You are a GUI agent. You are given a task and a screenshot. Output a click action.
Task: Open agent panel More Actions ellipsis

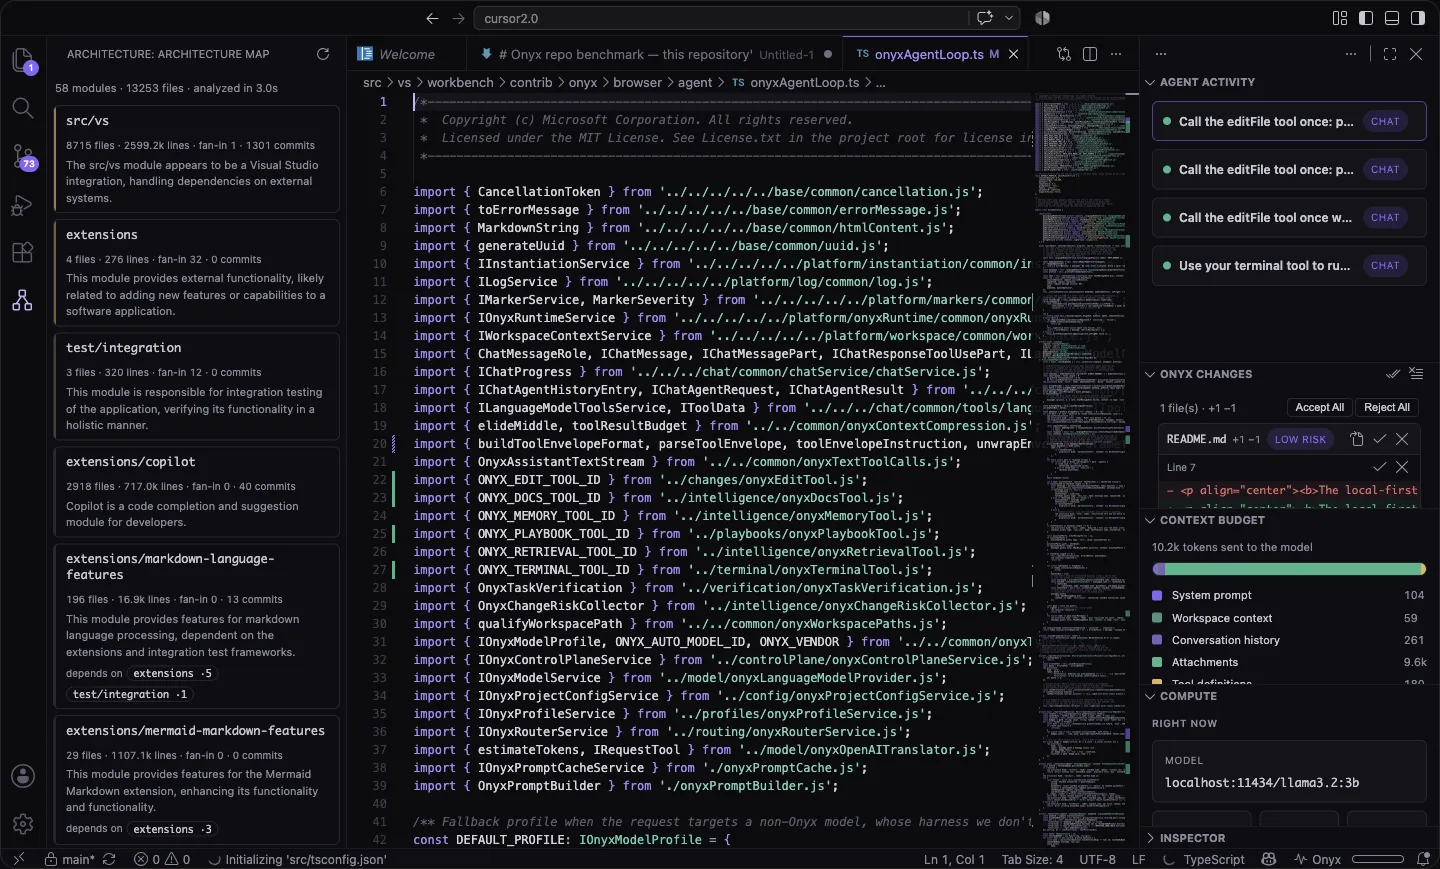[1351, 54]
